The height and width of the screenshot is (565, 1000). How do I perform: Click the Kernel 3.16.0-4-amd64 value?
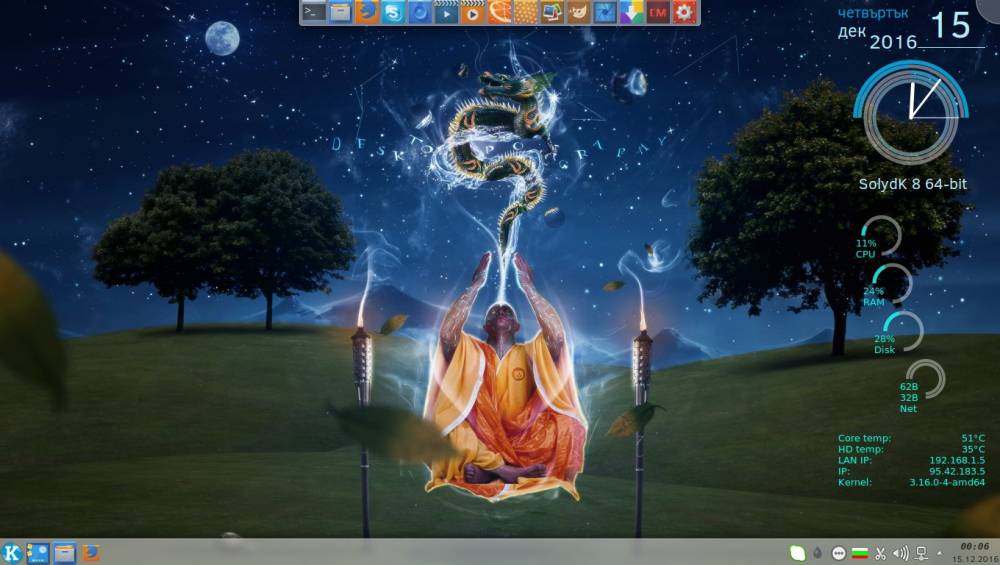click(x=946, y=482)
